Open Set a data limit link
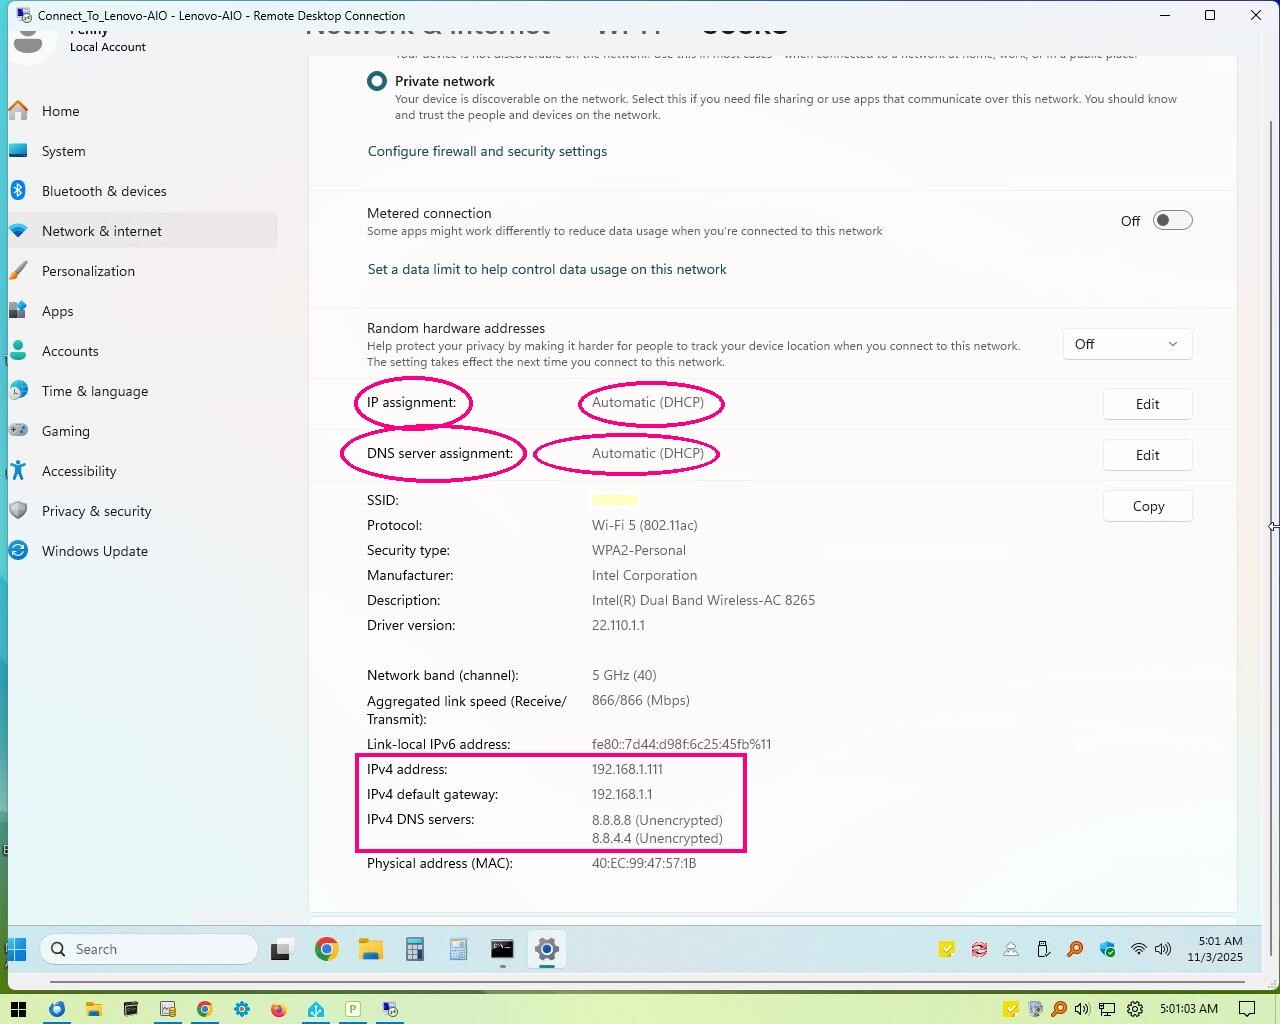This screenshot has height=1024, width=1280. 547,270
